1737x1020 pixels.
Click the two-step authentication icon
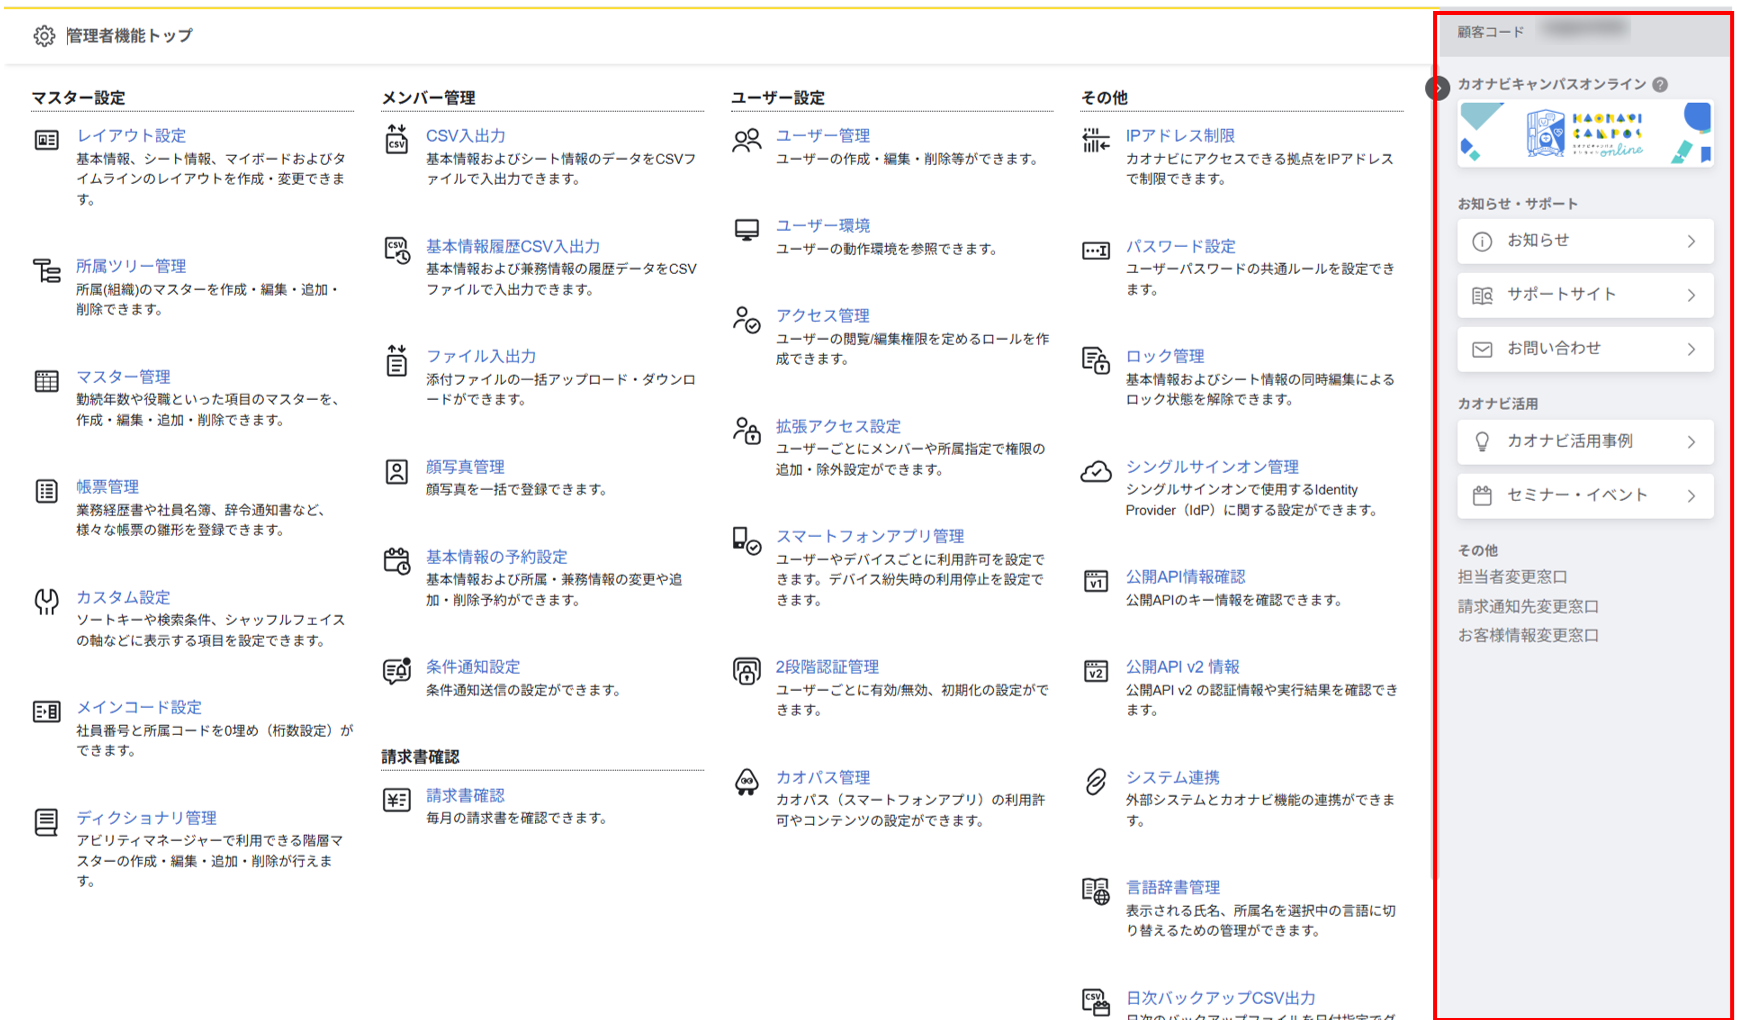746,671
